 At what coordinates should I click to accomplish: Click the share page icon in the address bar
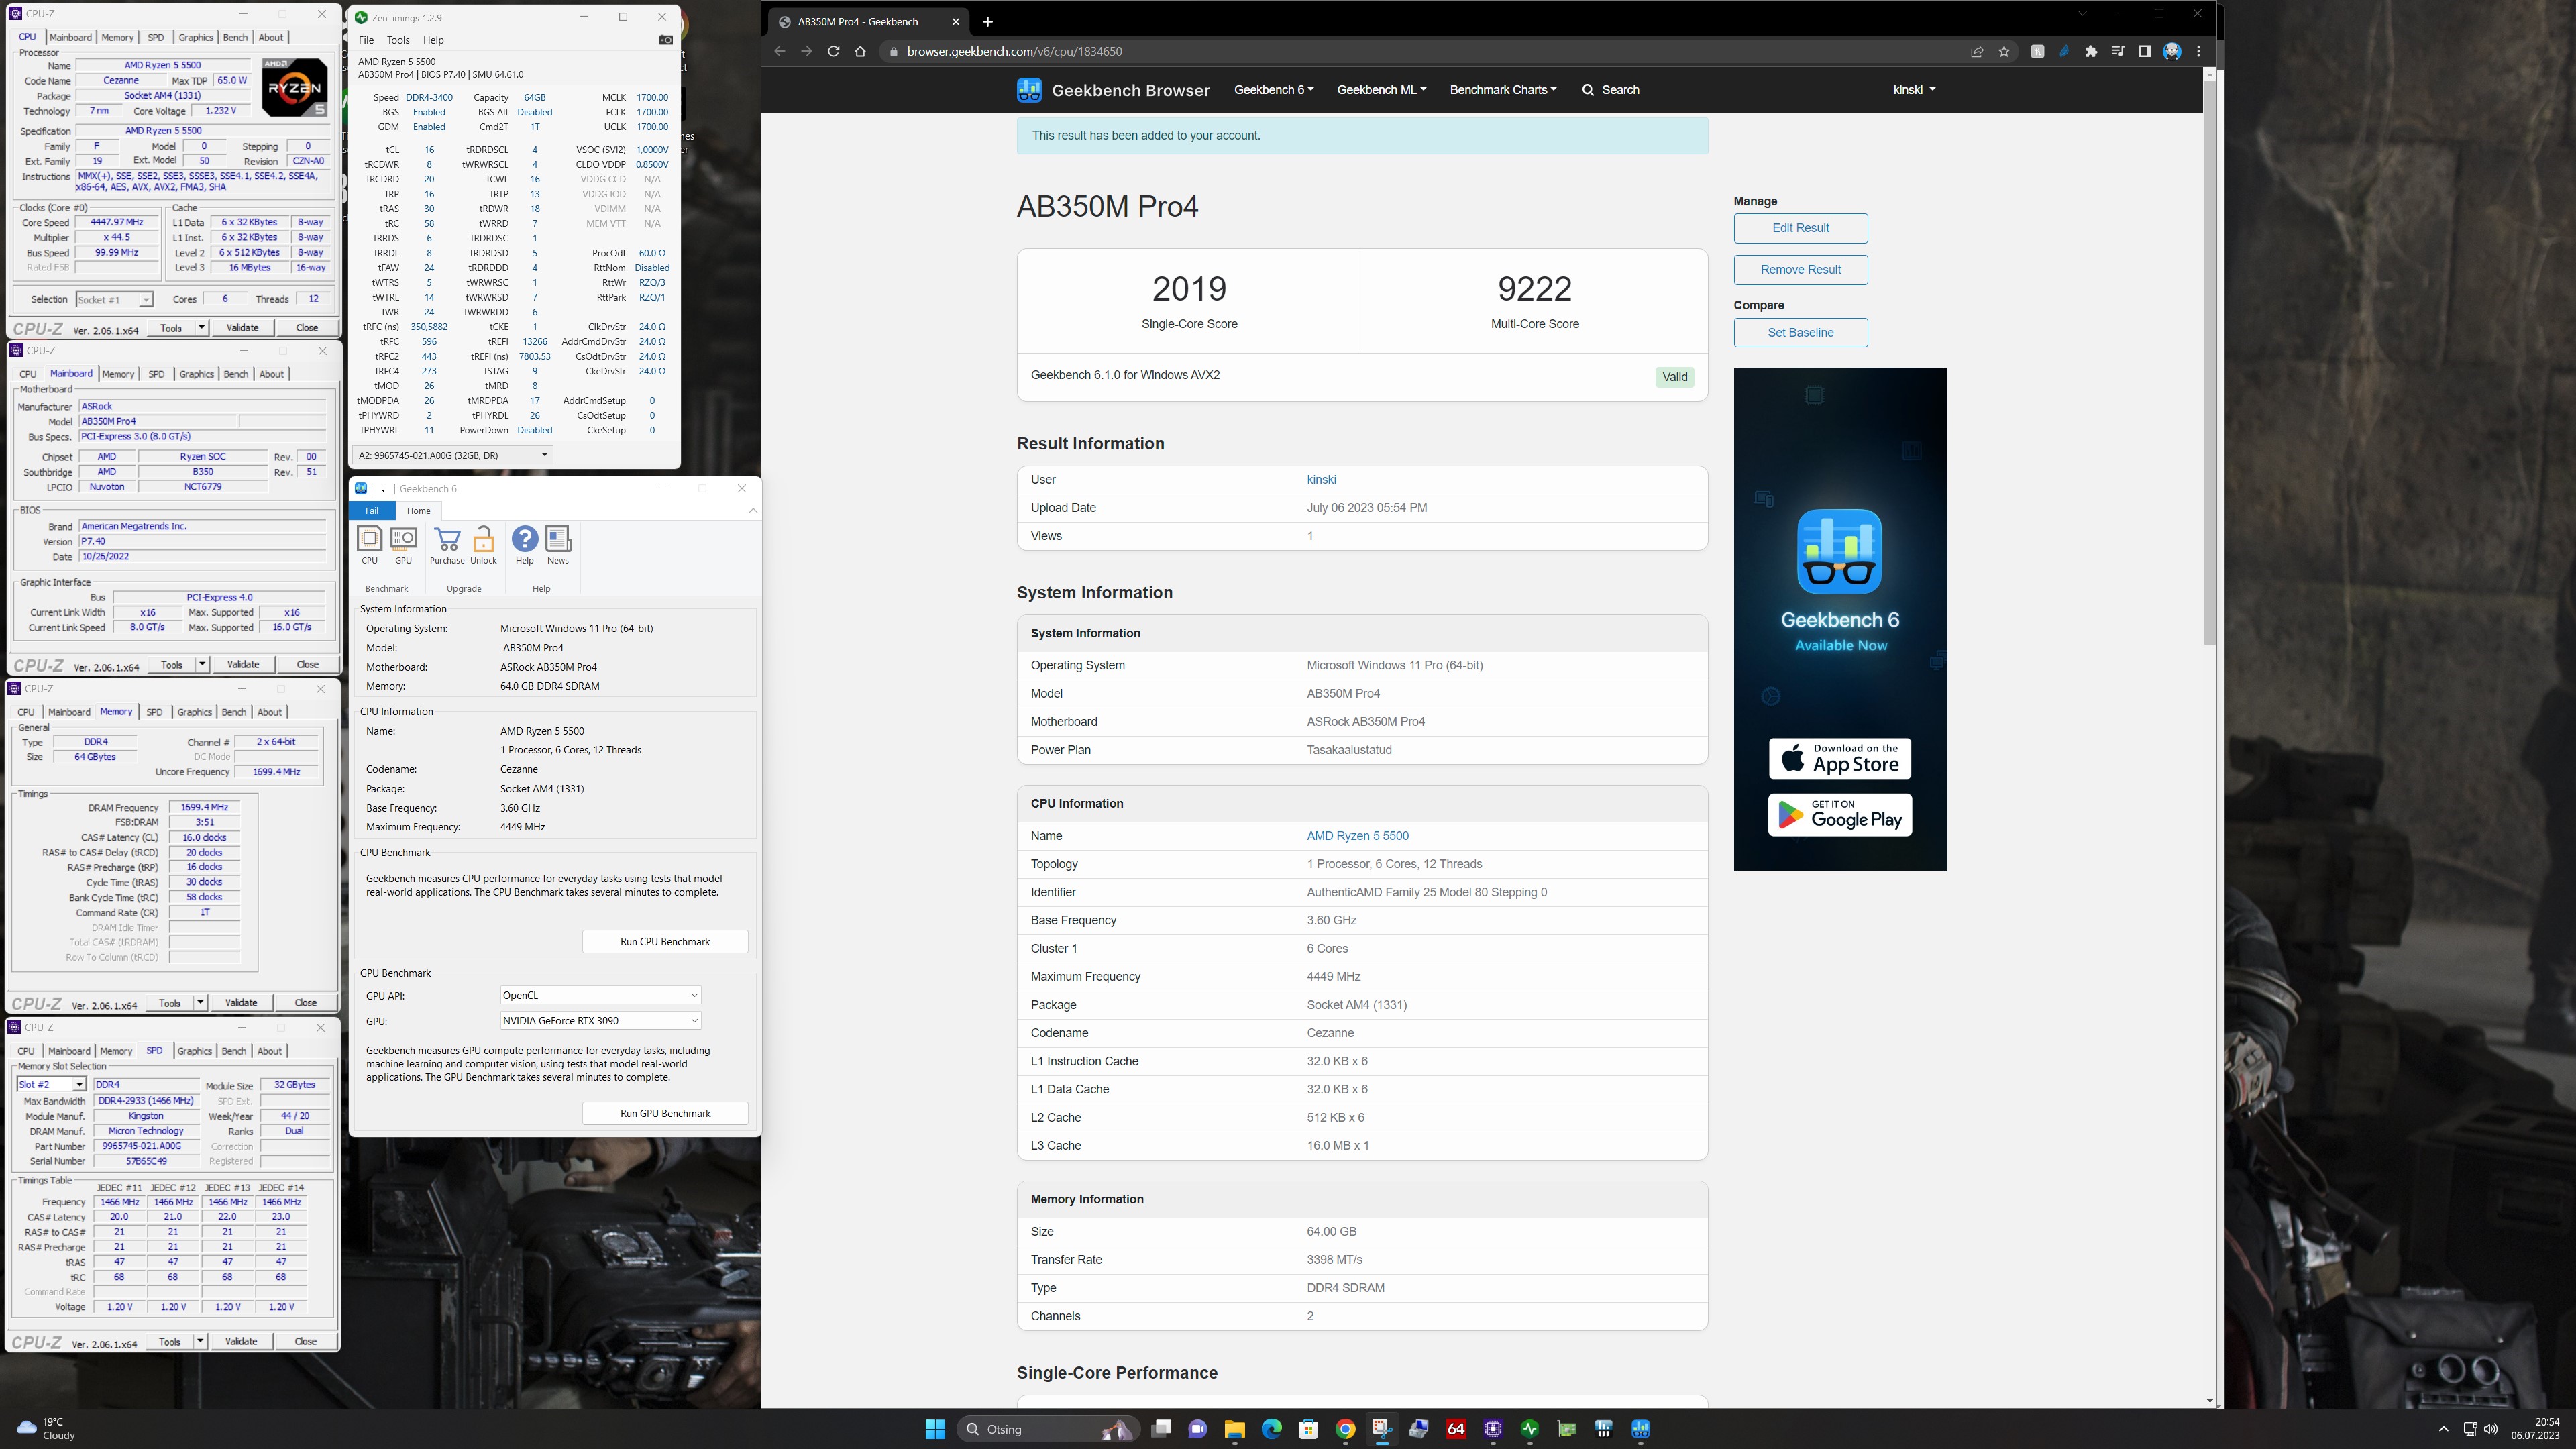tap(1977, 52)
